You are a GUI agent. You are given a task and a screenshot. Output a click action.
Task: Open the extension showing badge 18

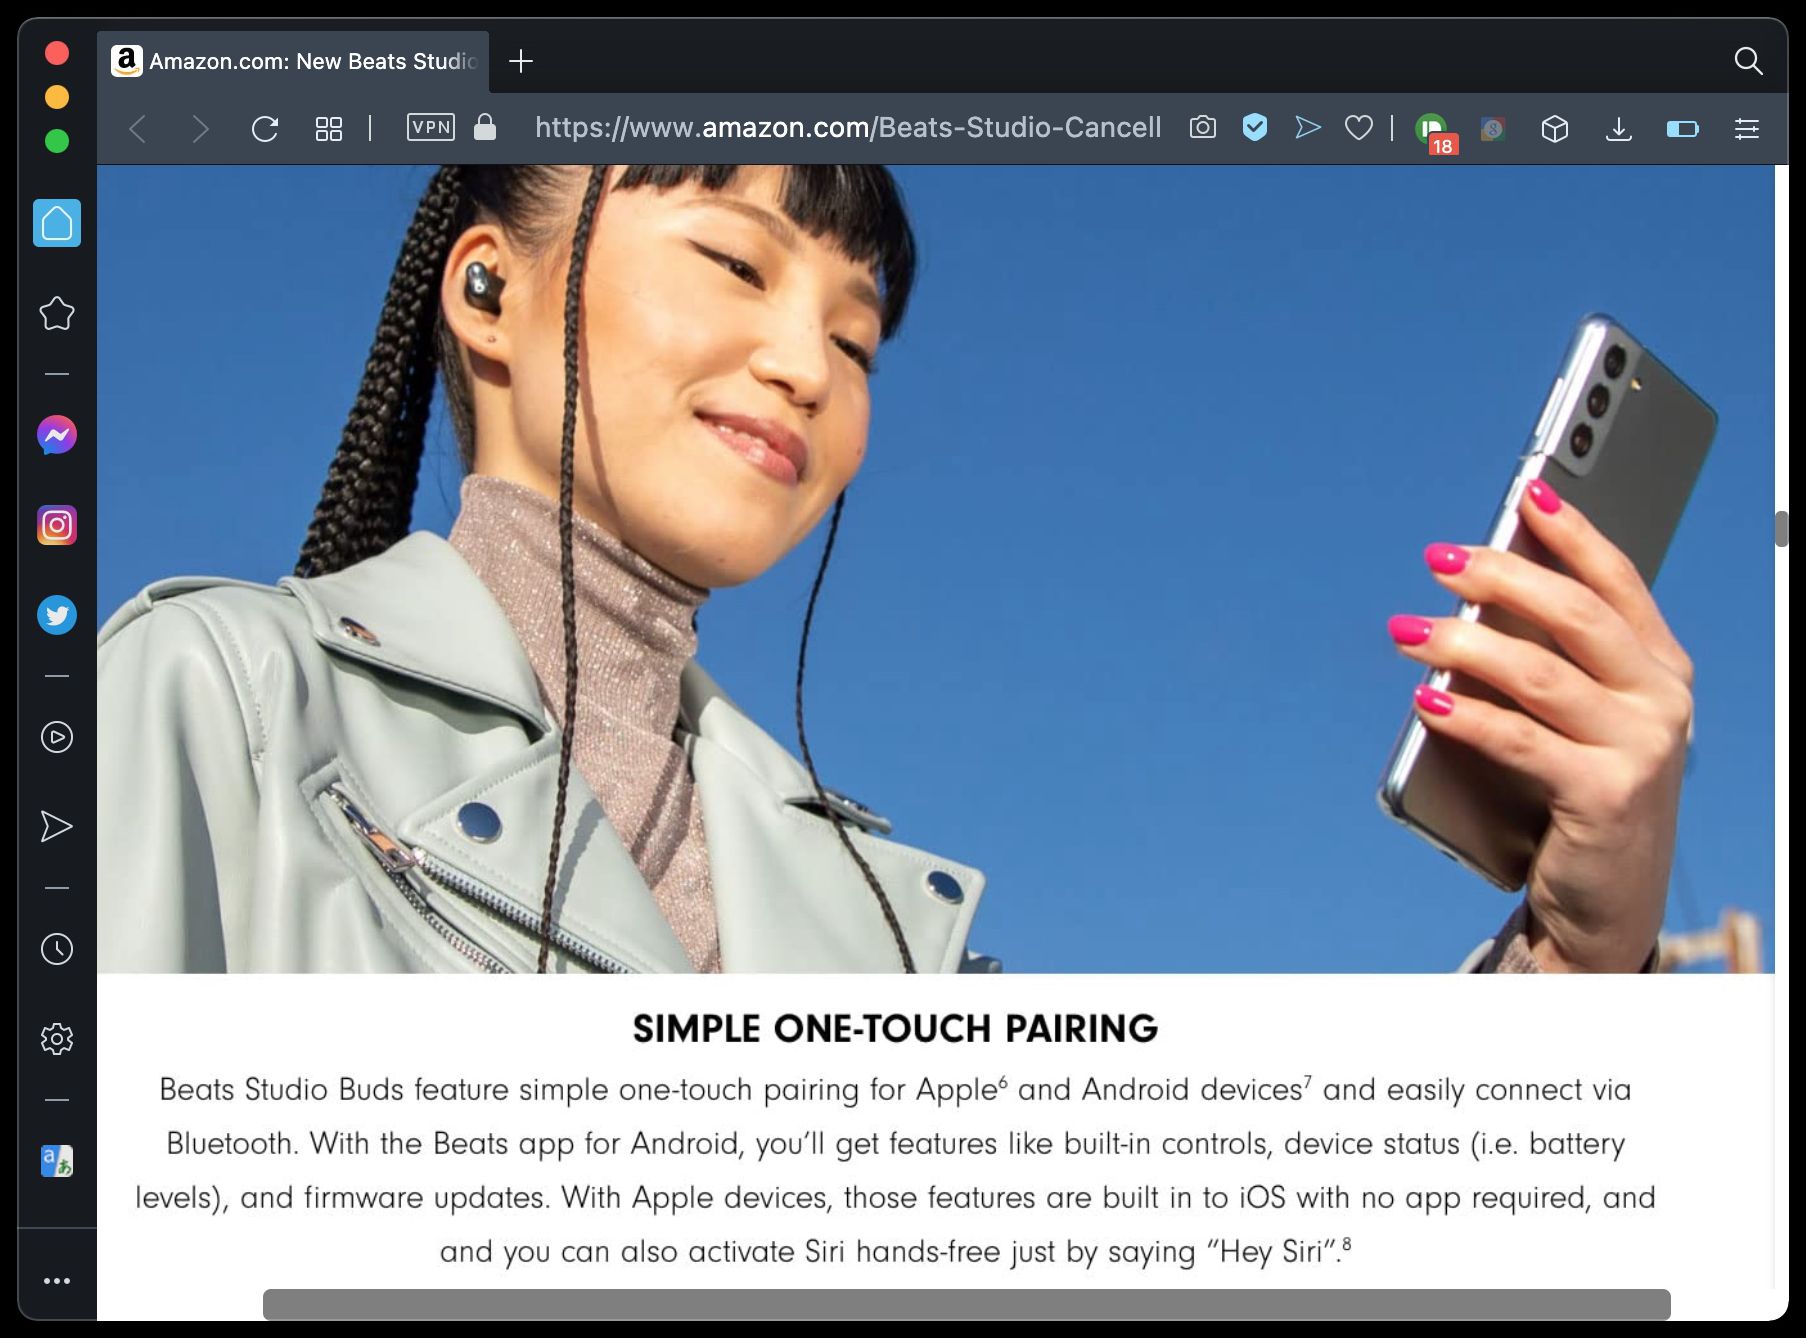pyautogui.click(x=1436, y=131)
